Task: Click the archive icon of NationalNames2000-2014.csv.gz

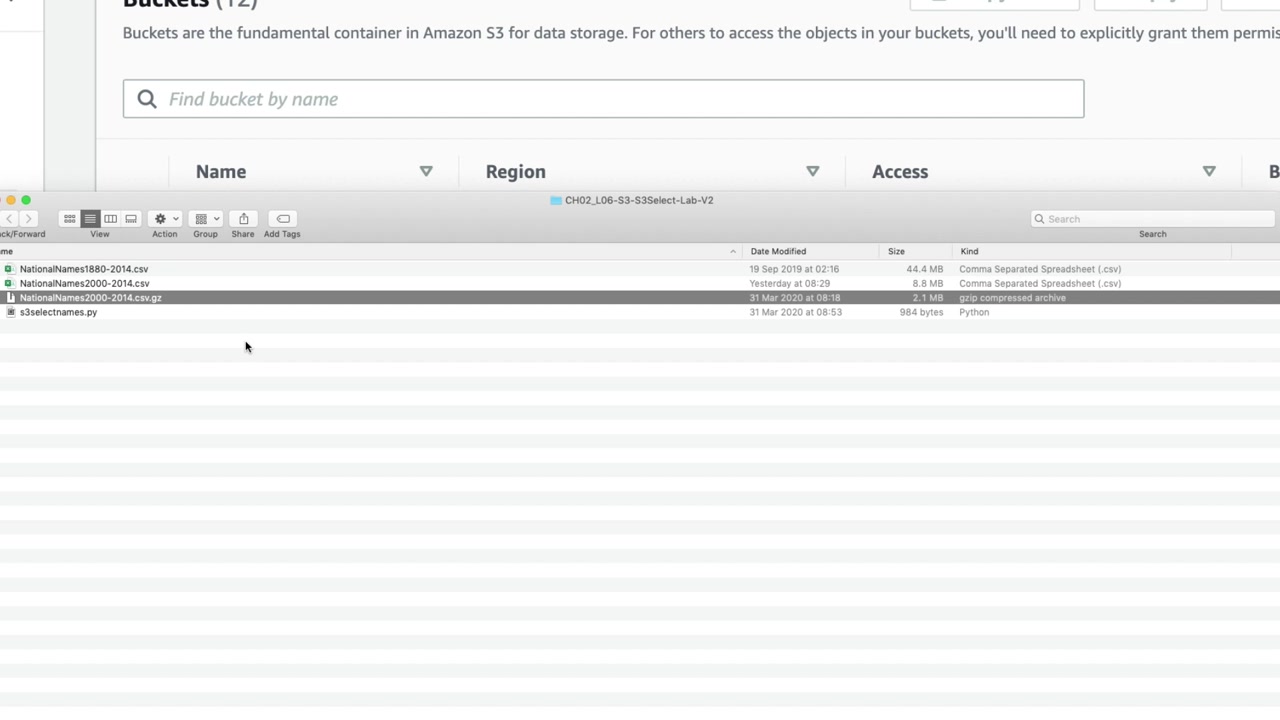Action: pos(11,298)
